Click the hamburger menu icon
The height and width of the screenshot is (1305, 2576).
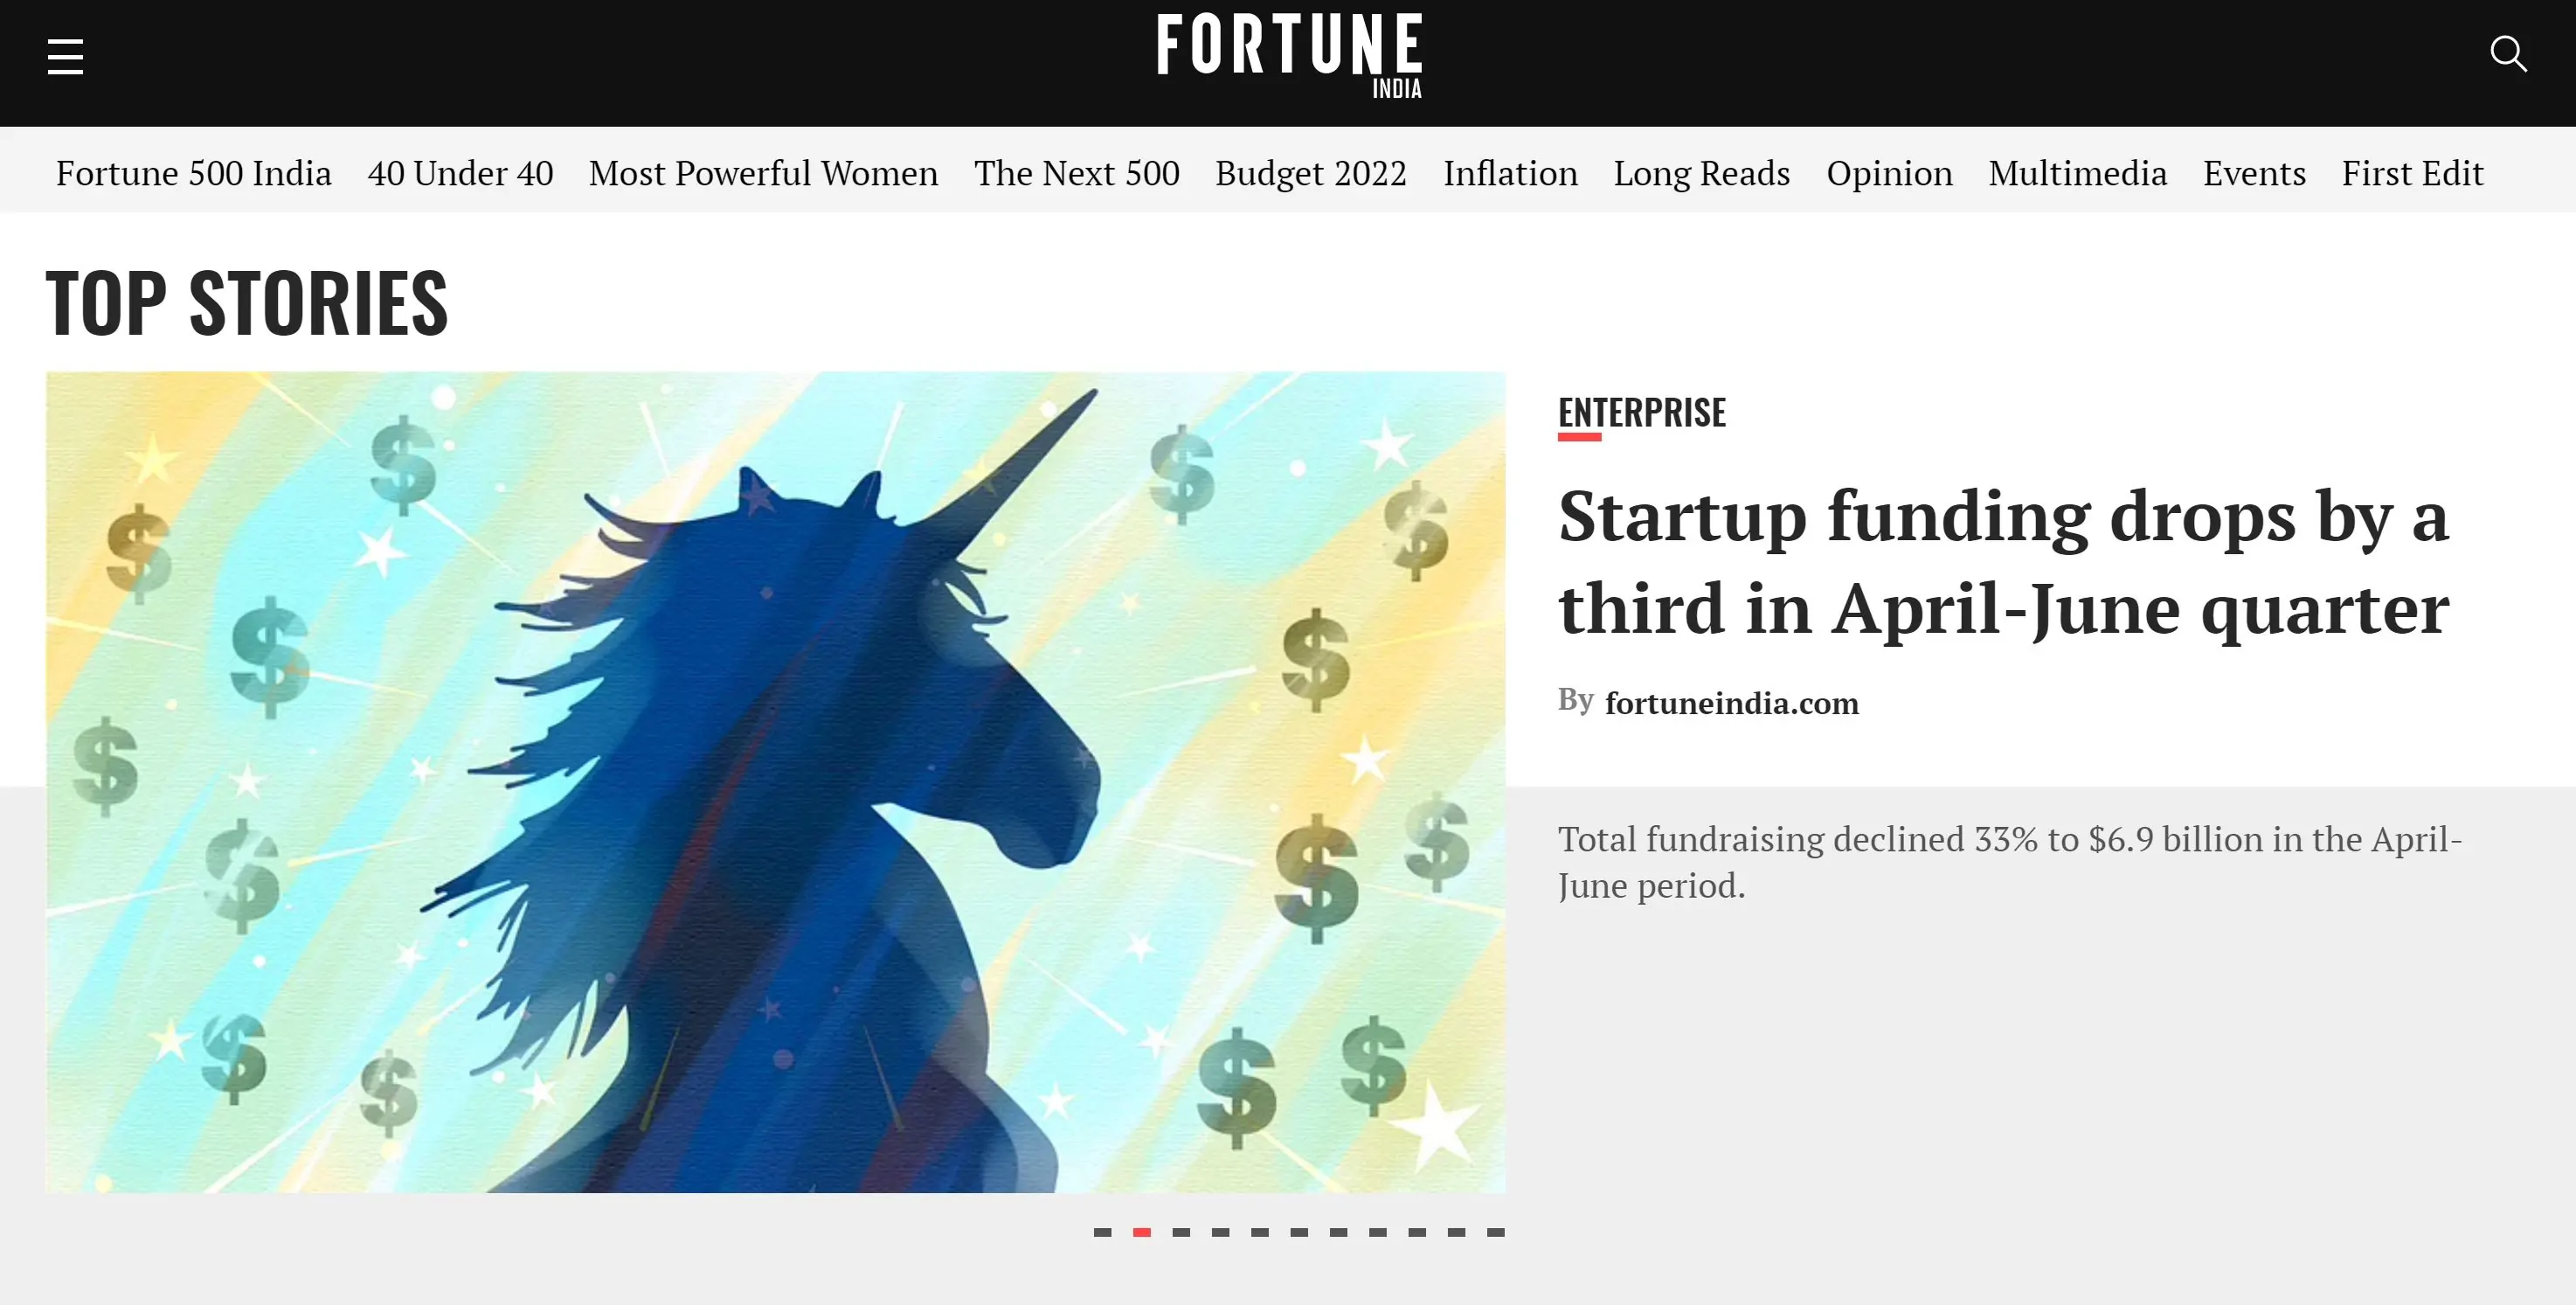(65, 57)
